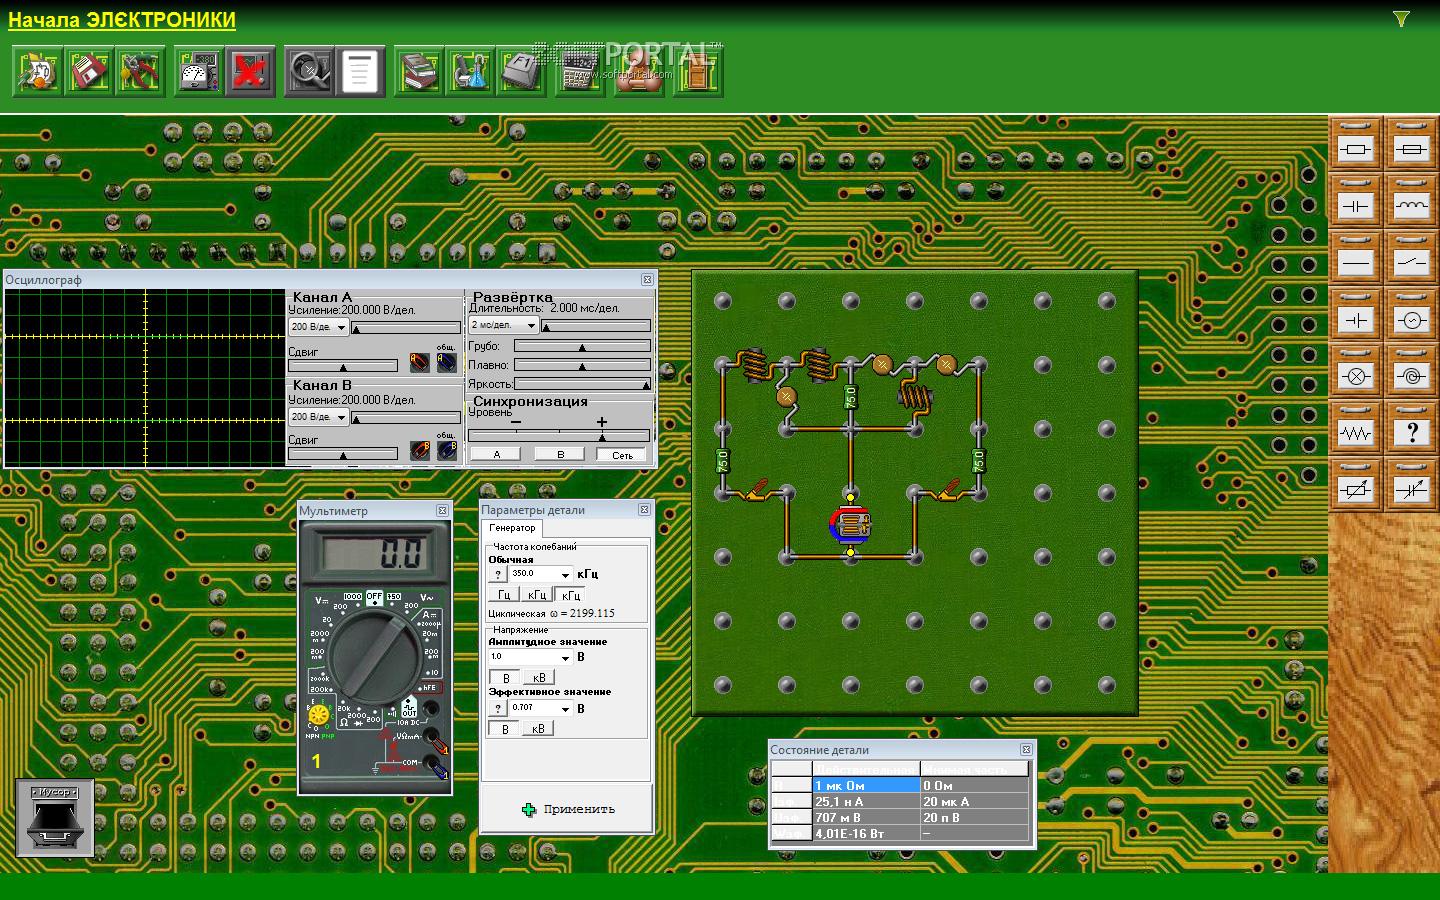1440x900 pixels.
Task: Select the Генератор tab
Action: [512, 528]
